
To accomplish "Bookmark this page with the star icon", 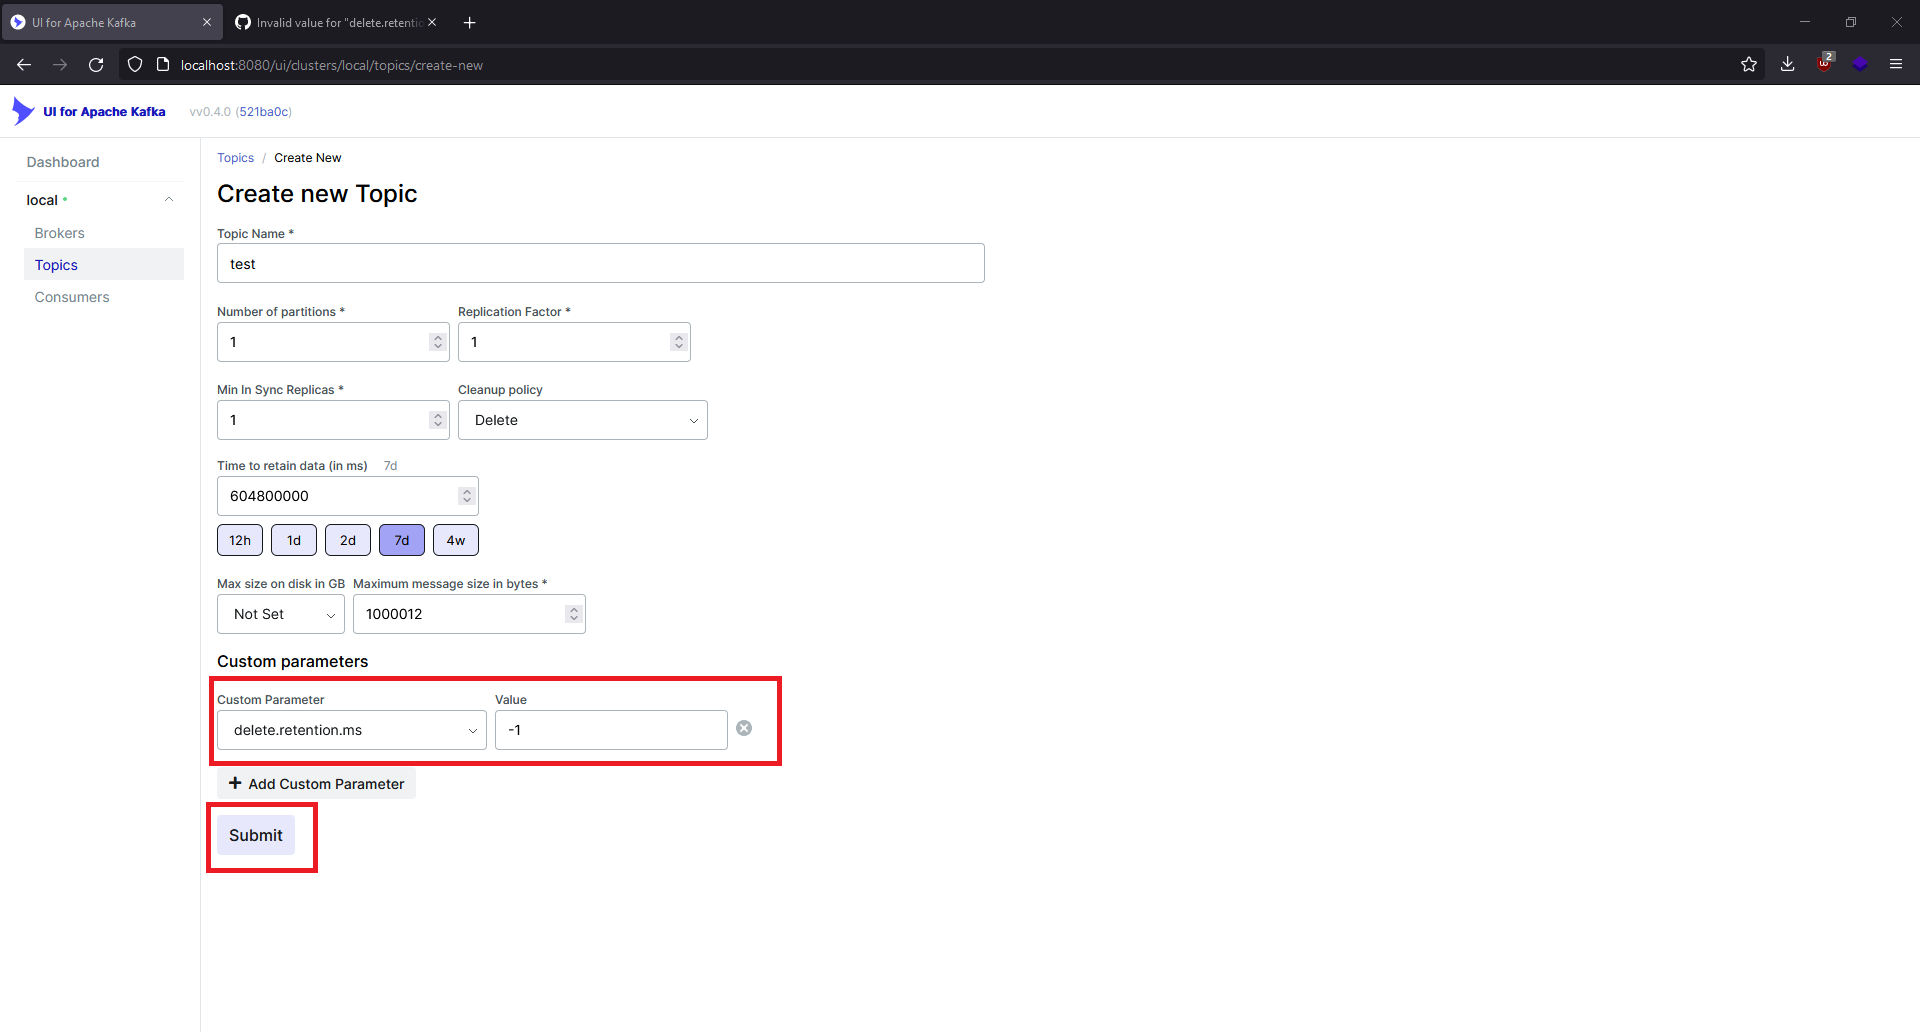I will 1749,64.
